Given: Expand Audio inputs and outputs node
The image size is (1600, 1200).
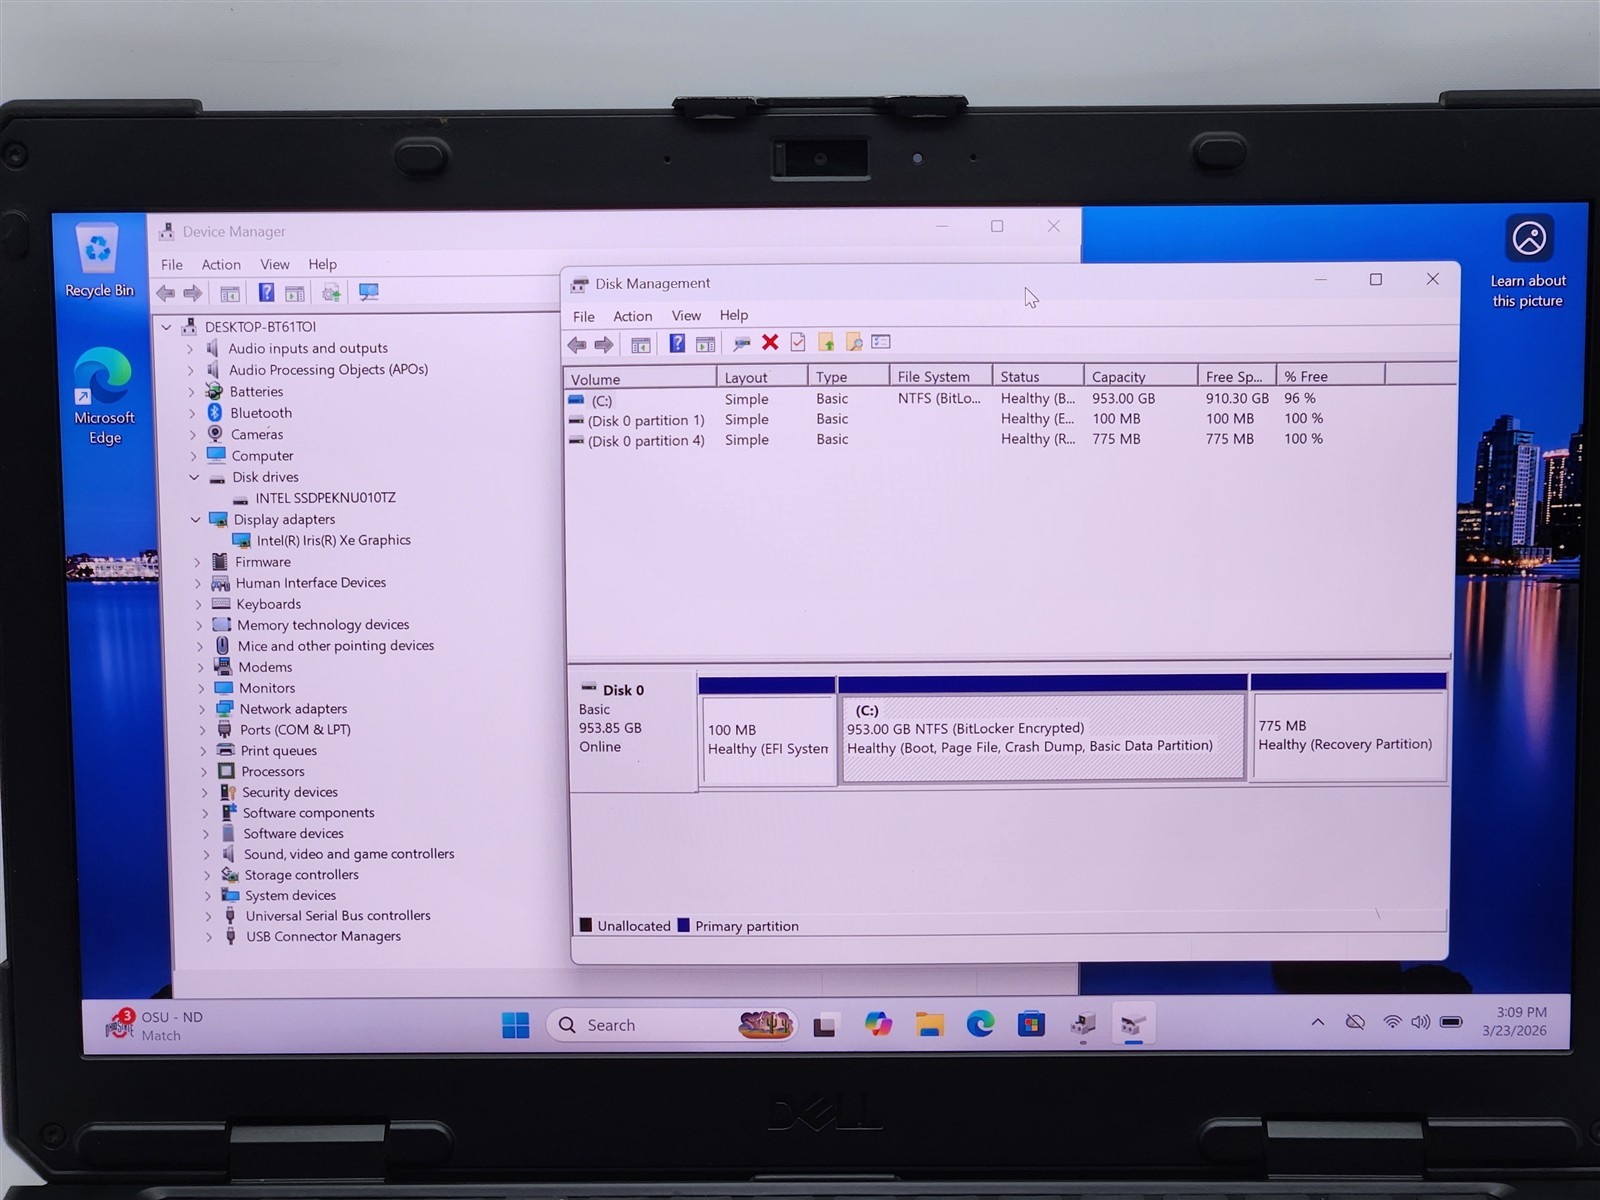Looking at the screenshot, I should [x=190, y=349].
